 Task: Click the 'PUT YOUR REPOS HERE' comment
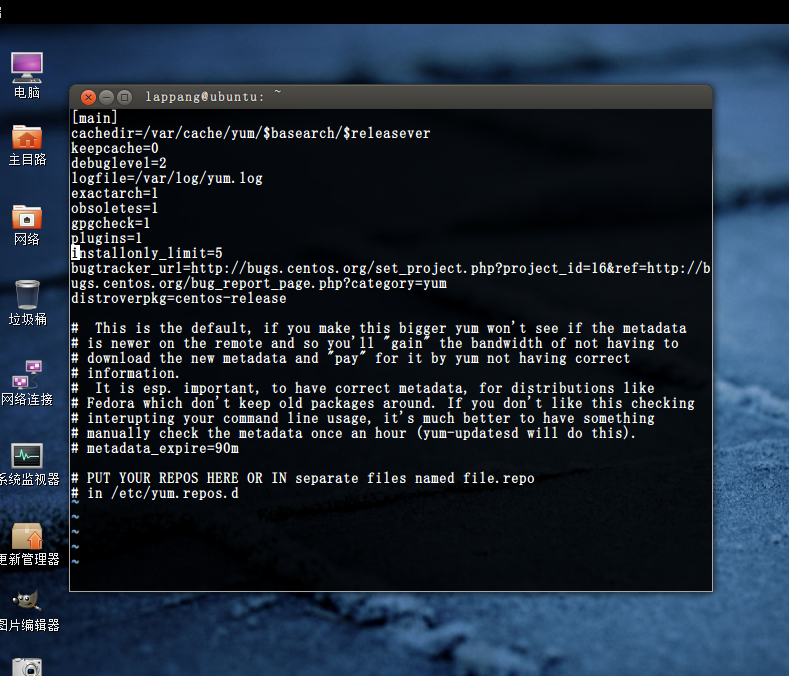point(303,478)
